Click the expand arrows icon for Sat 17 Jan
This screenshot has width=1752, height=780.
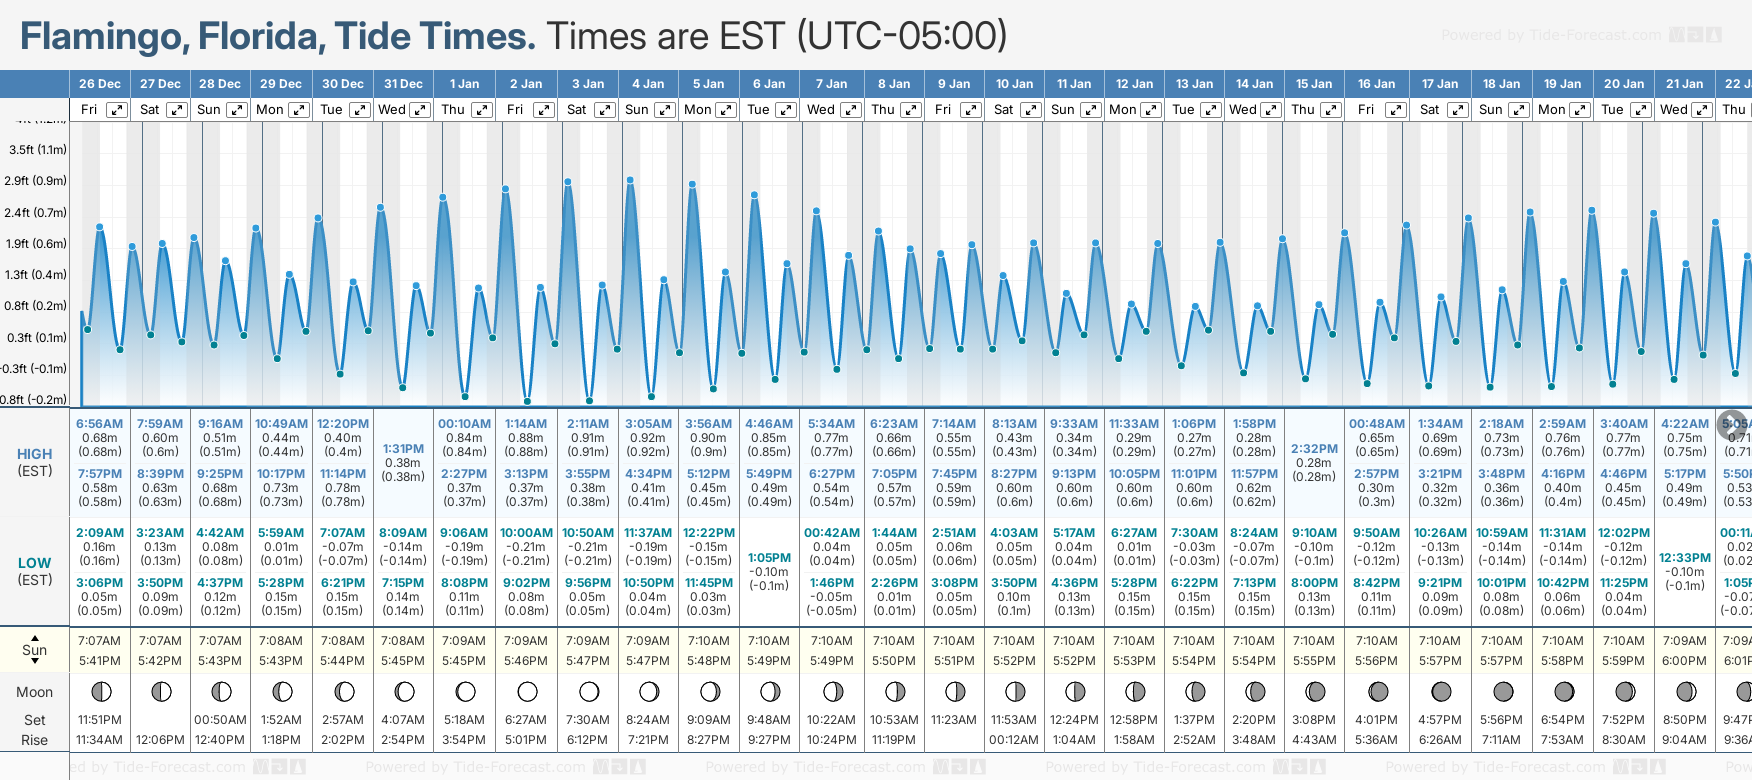[x=1458, y=110]
